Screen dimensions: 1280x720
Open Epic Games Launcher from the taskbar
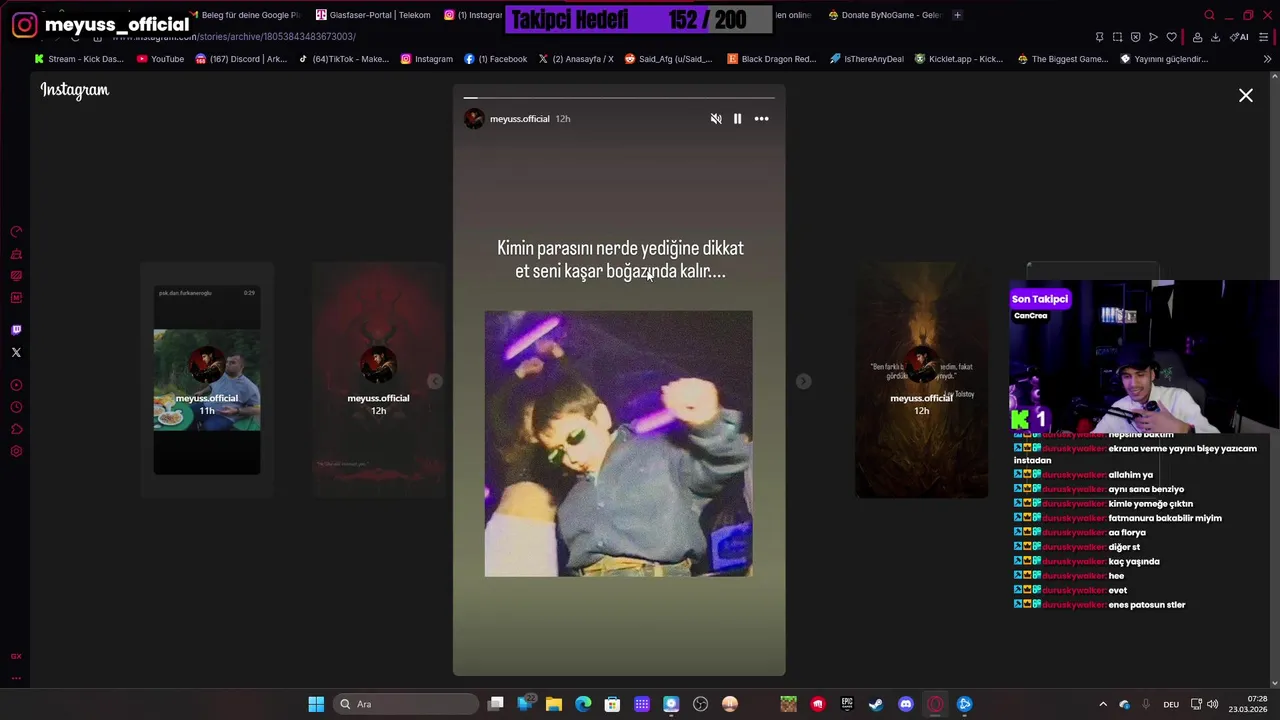coord(847,704)
